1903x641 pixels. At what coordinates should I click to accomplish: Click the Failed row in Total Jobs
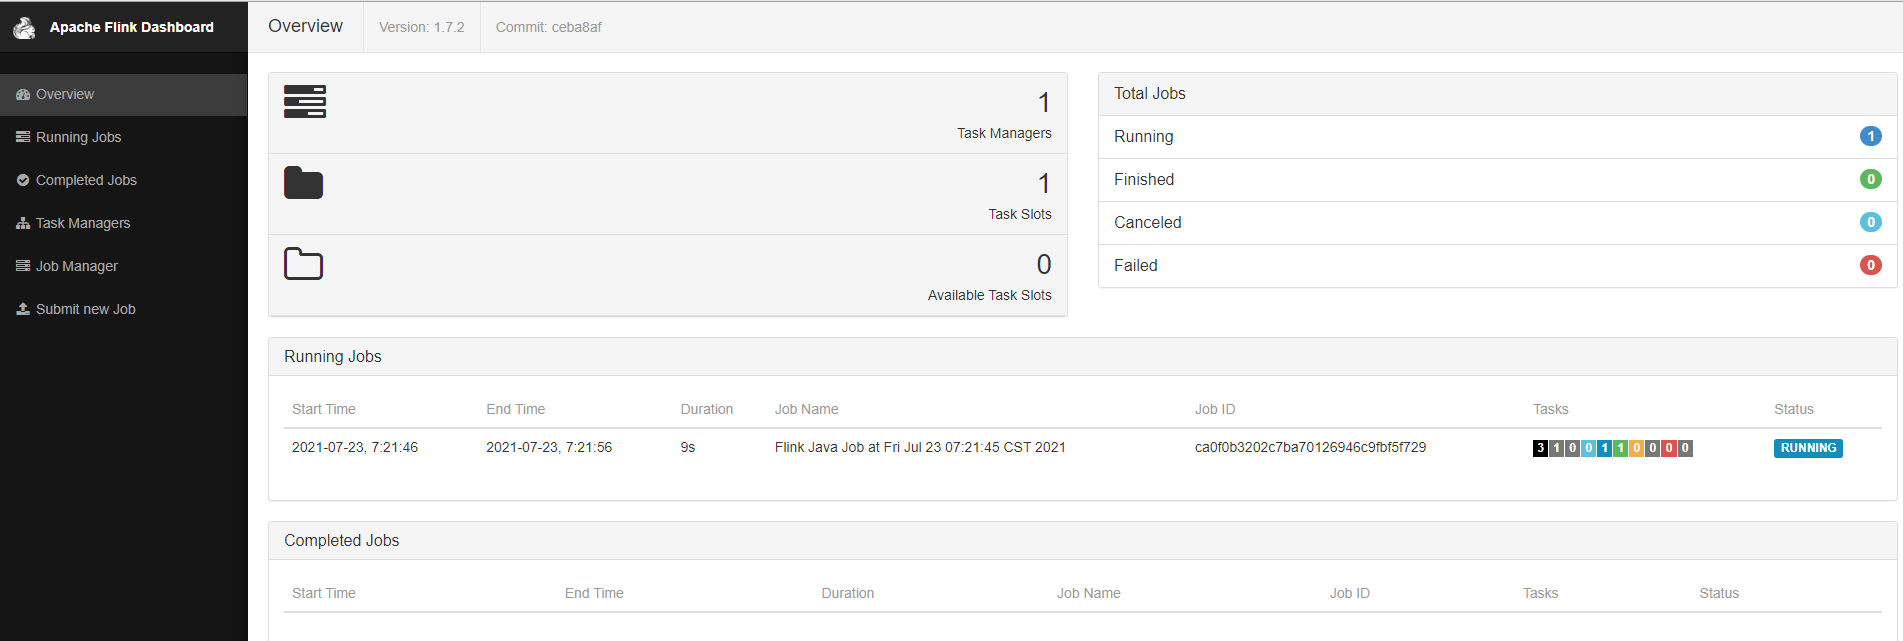tap(1497, 266)
